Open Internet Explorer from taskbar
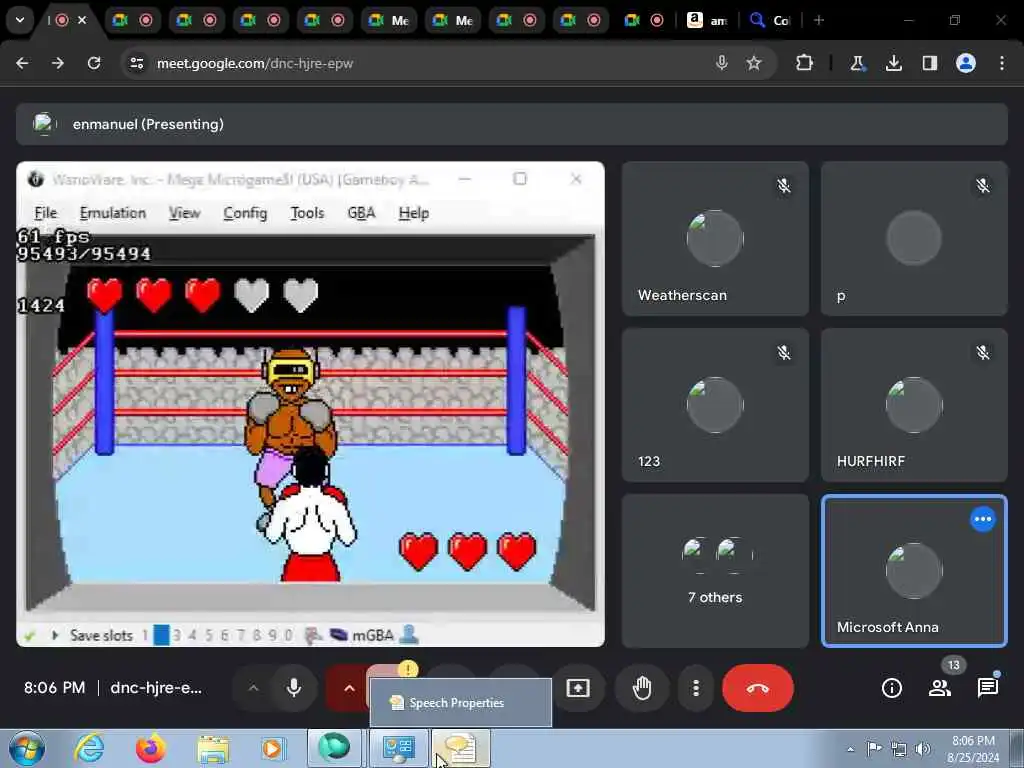The height and width of the screenshot is (768, 1024). click(89, 748)
